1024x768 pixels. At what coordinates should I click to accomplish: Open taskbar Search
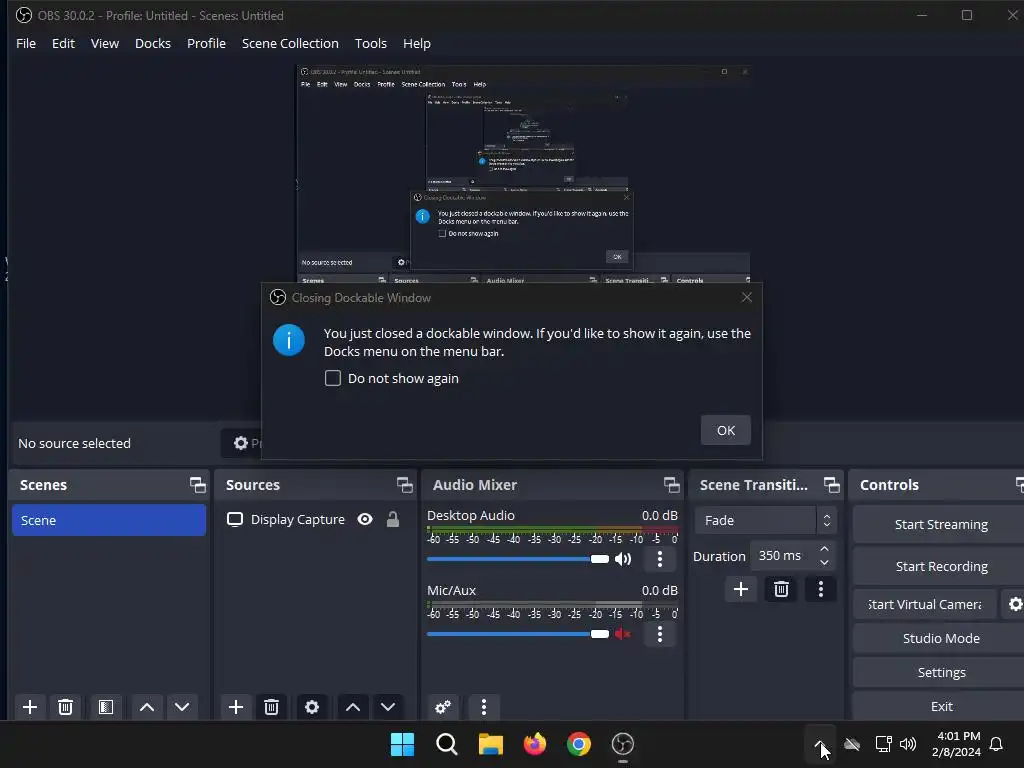coord(447,744)
